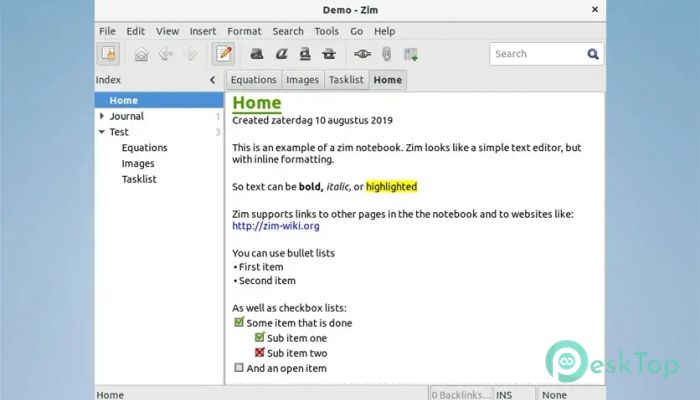Go forward to next page arrow

tap(191, 54)
